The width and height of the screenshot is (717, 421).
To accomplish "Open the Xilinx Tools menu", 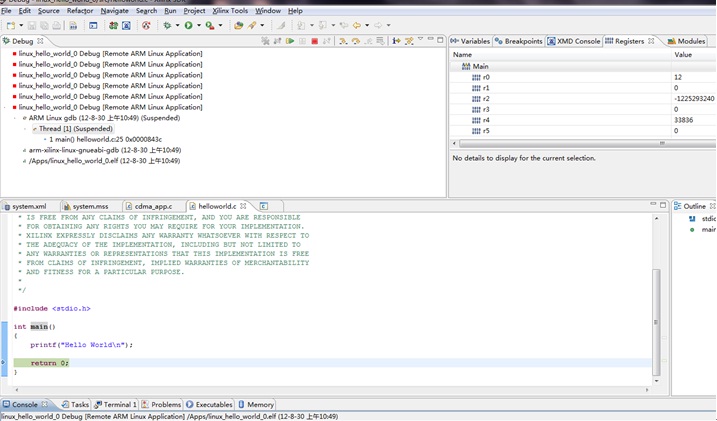I will (x=230, y=11).
